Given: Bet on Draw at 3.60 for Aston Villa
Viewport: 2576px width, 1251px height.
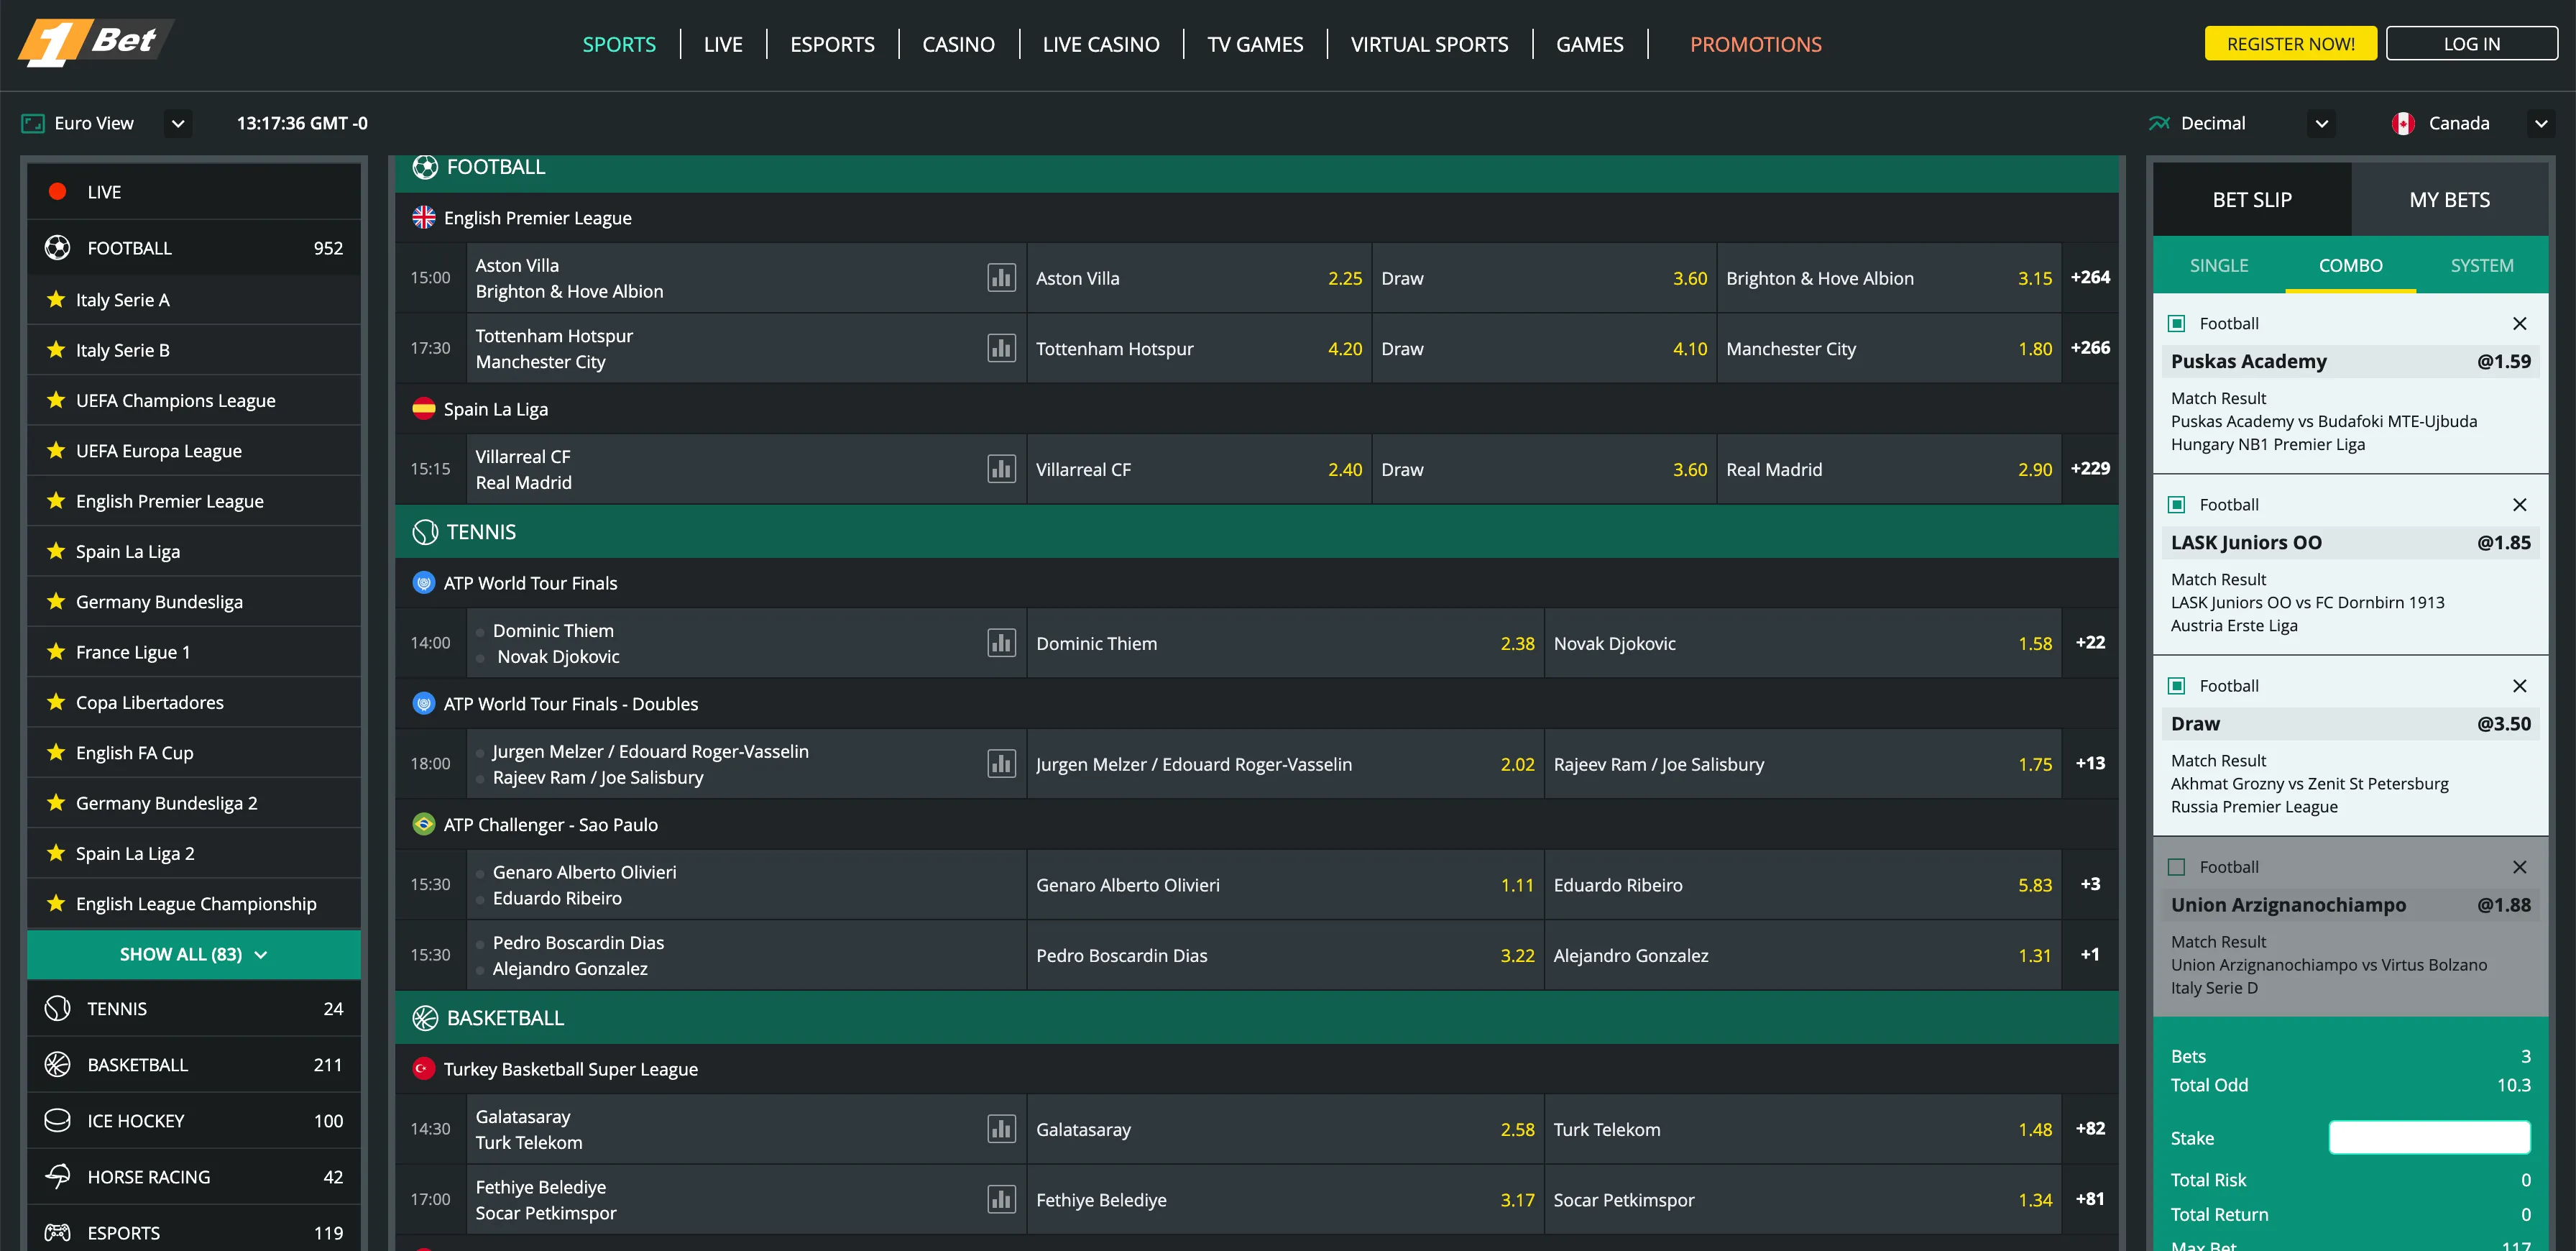Looking at the screenshot, I should click(1544, 278).
